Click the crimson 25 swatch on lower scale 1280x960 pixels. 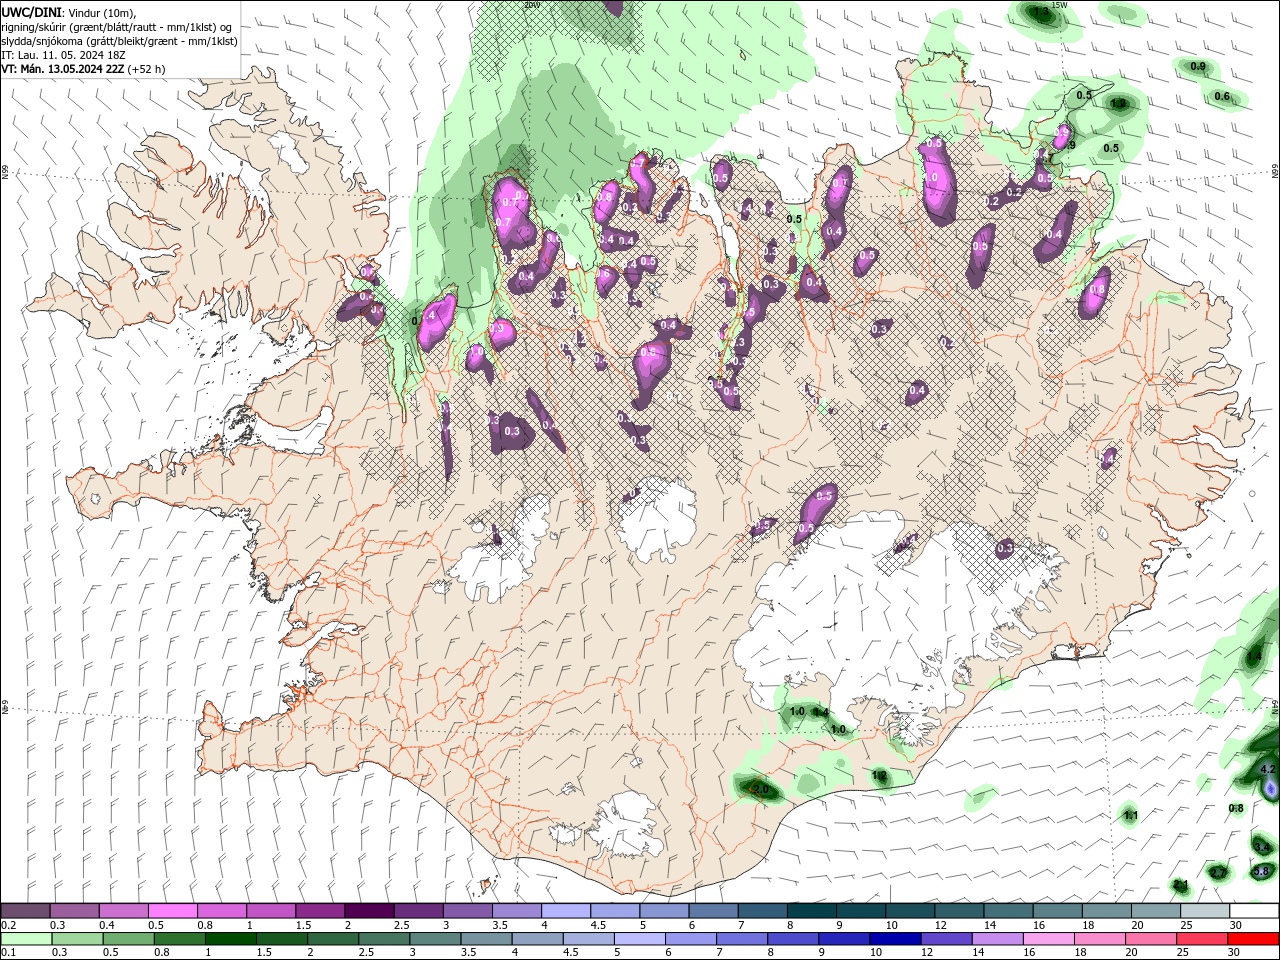tap(1203, 939)
